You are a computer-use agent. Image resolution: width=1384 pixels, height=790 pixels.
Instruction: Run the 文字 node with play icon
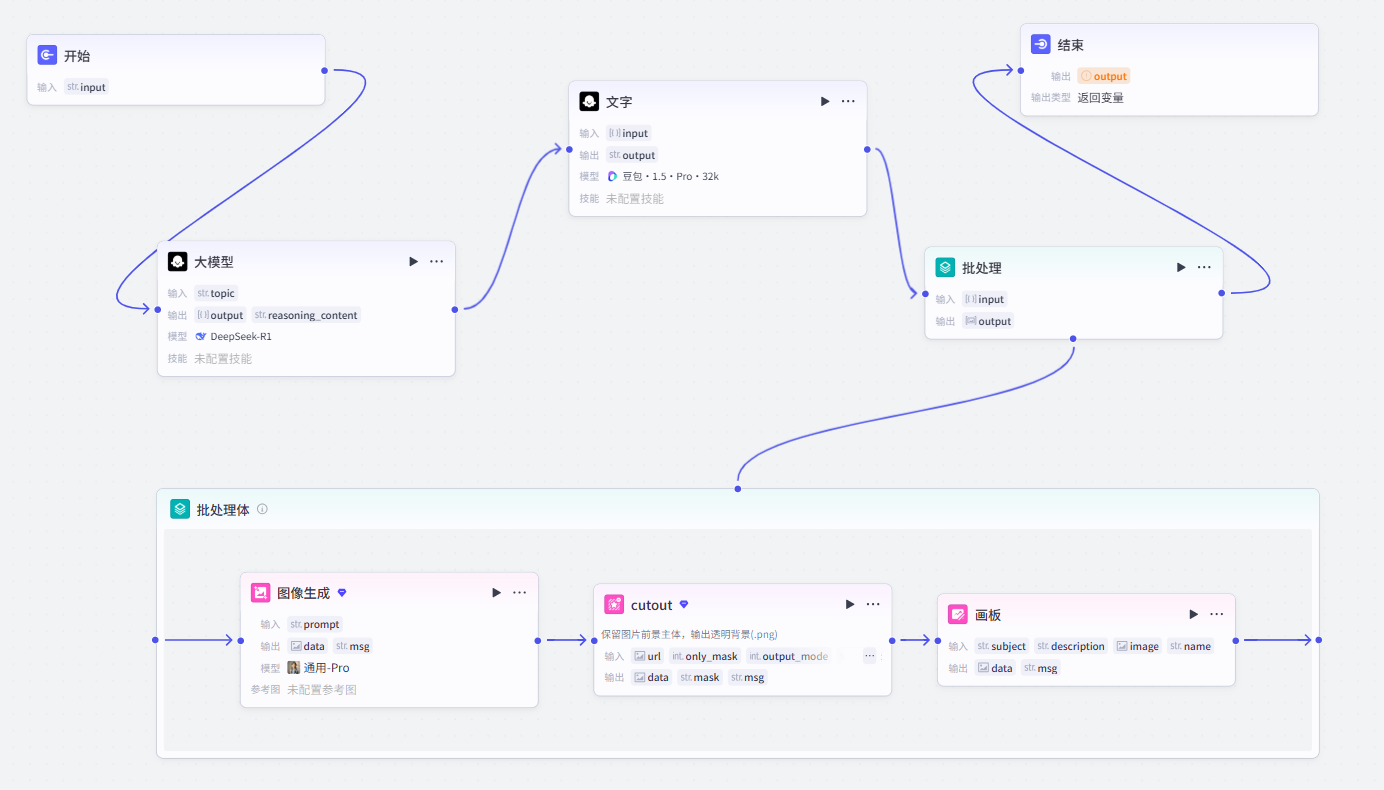pyautogui.click(x=825, y=101)
